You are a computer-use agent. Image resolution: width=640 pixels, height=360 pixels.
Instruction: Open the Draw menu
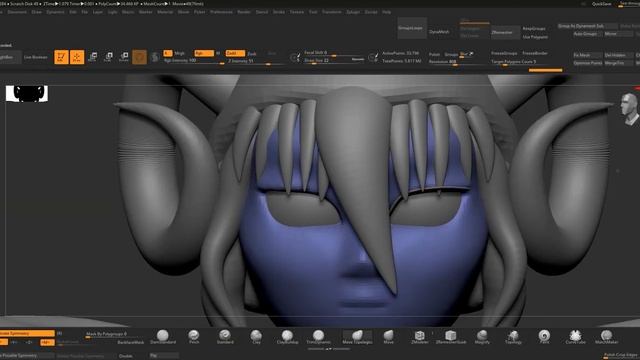(x=37, y=12)
